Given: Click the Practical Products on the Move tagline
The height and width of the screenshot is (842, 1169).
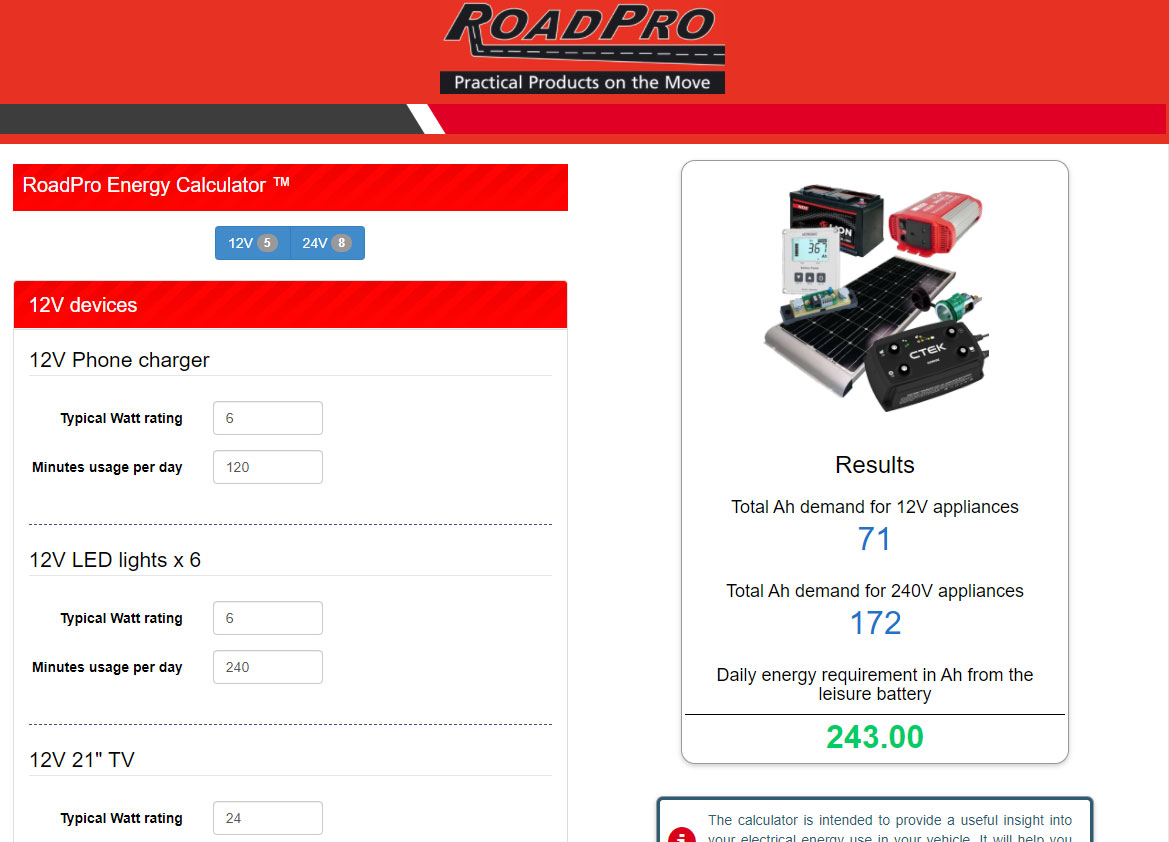Looking at the screenshot, I should coord(582,82).
